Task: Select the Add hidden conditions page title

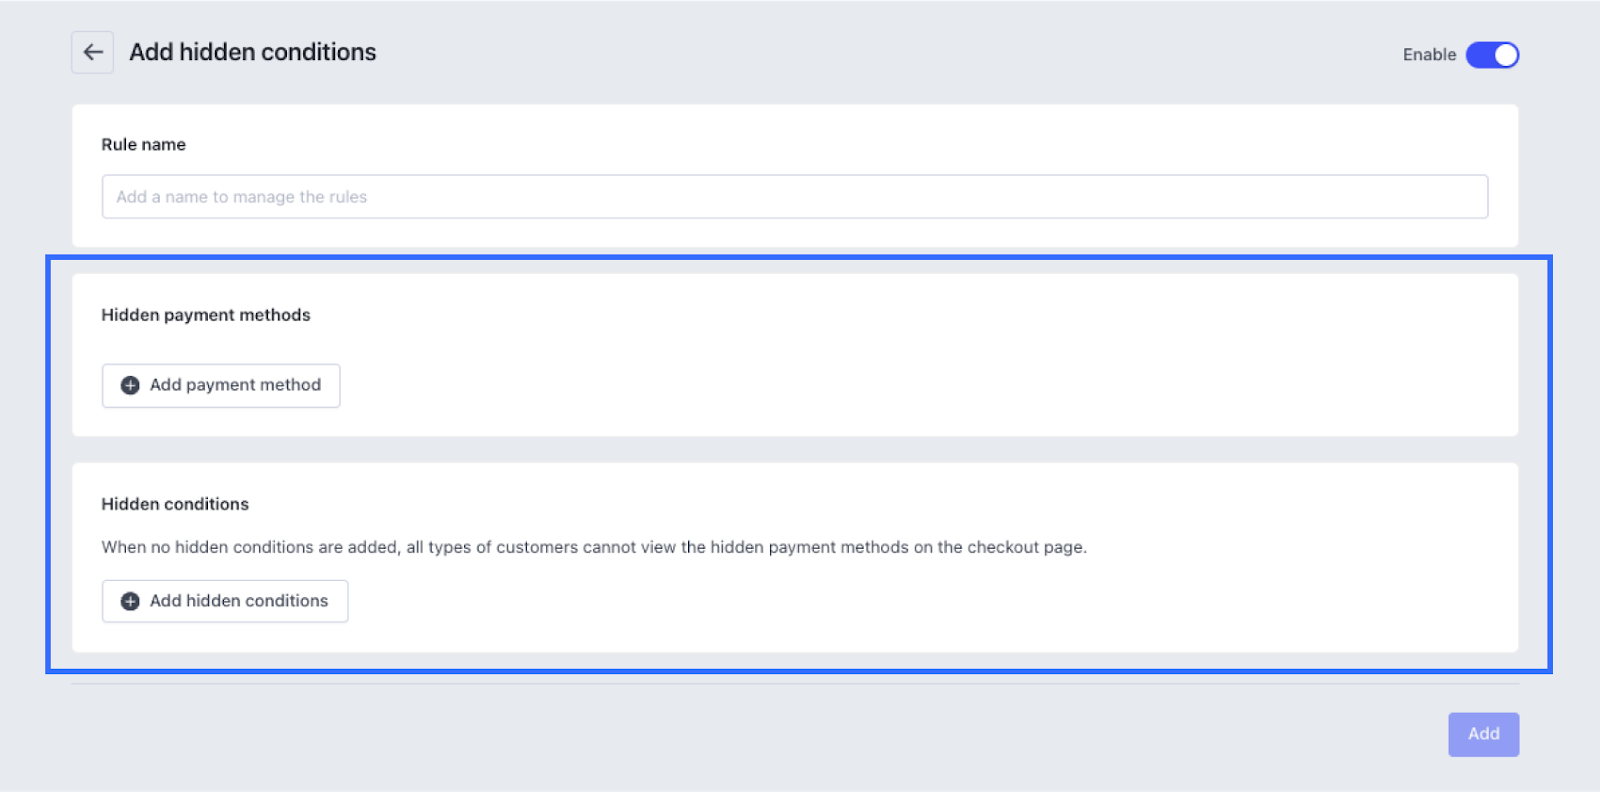Action: click(253, 52)
